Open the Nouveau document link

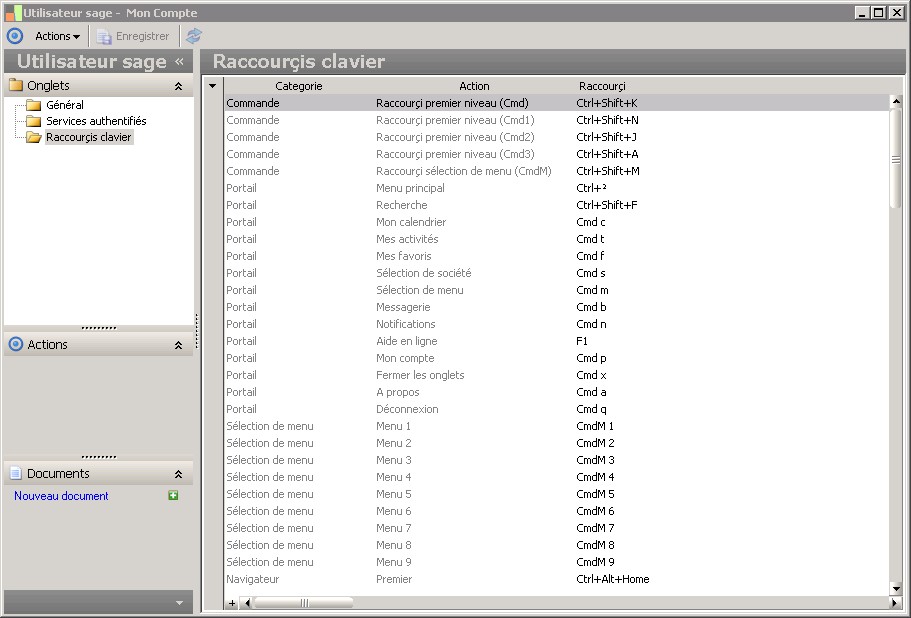pyautogui.click(x=61, y=496)
